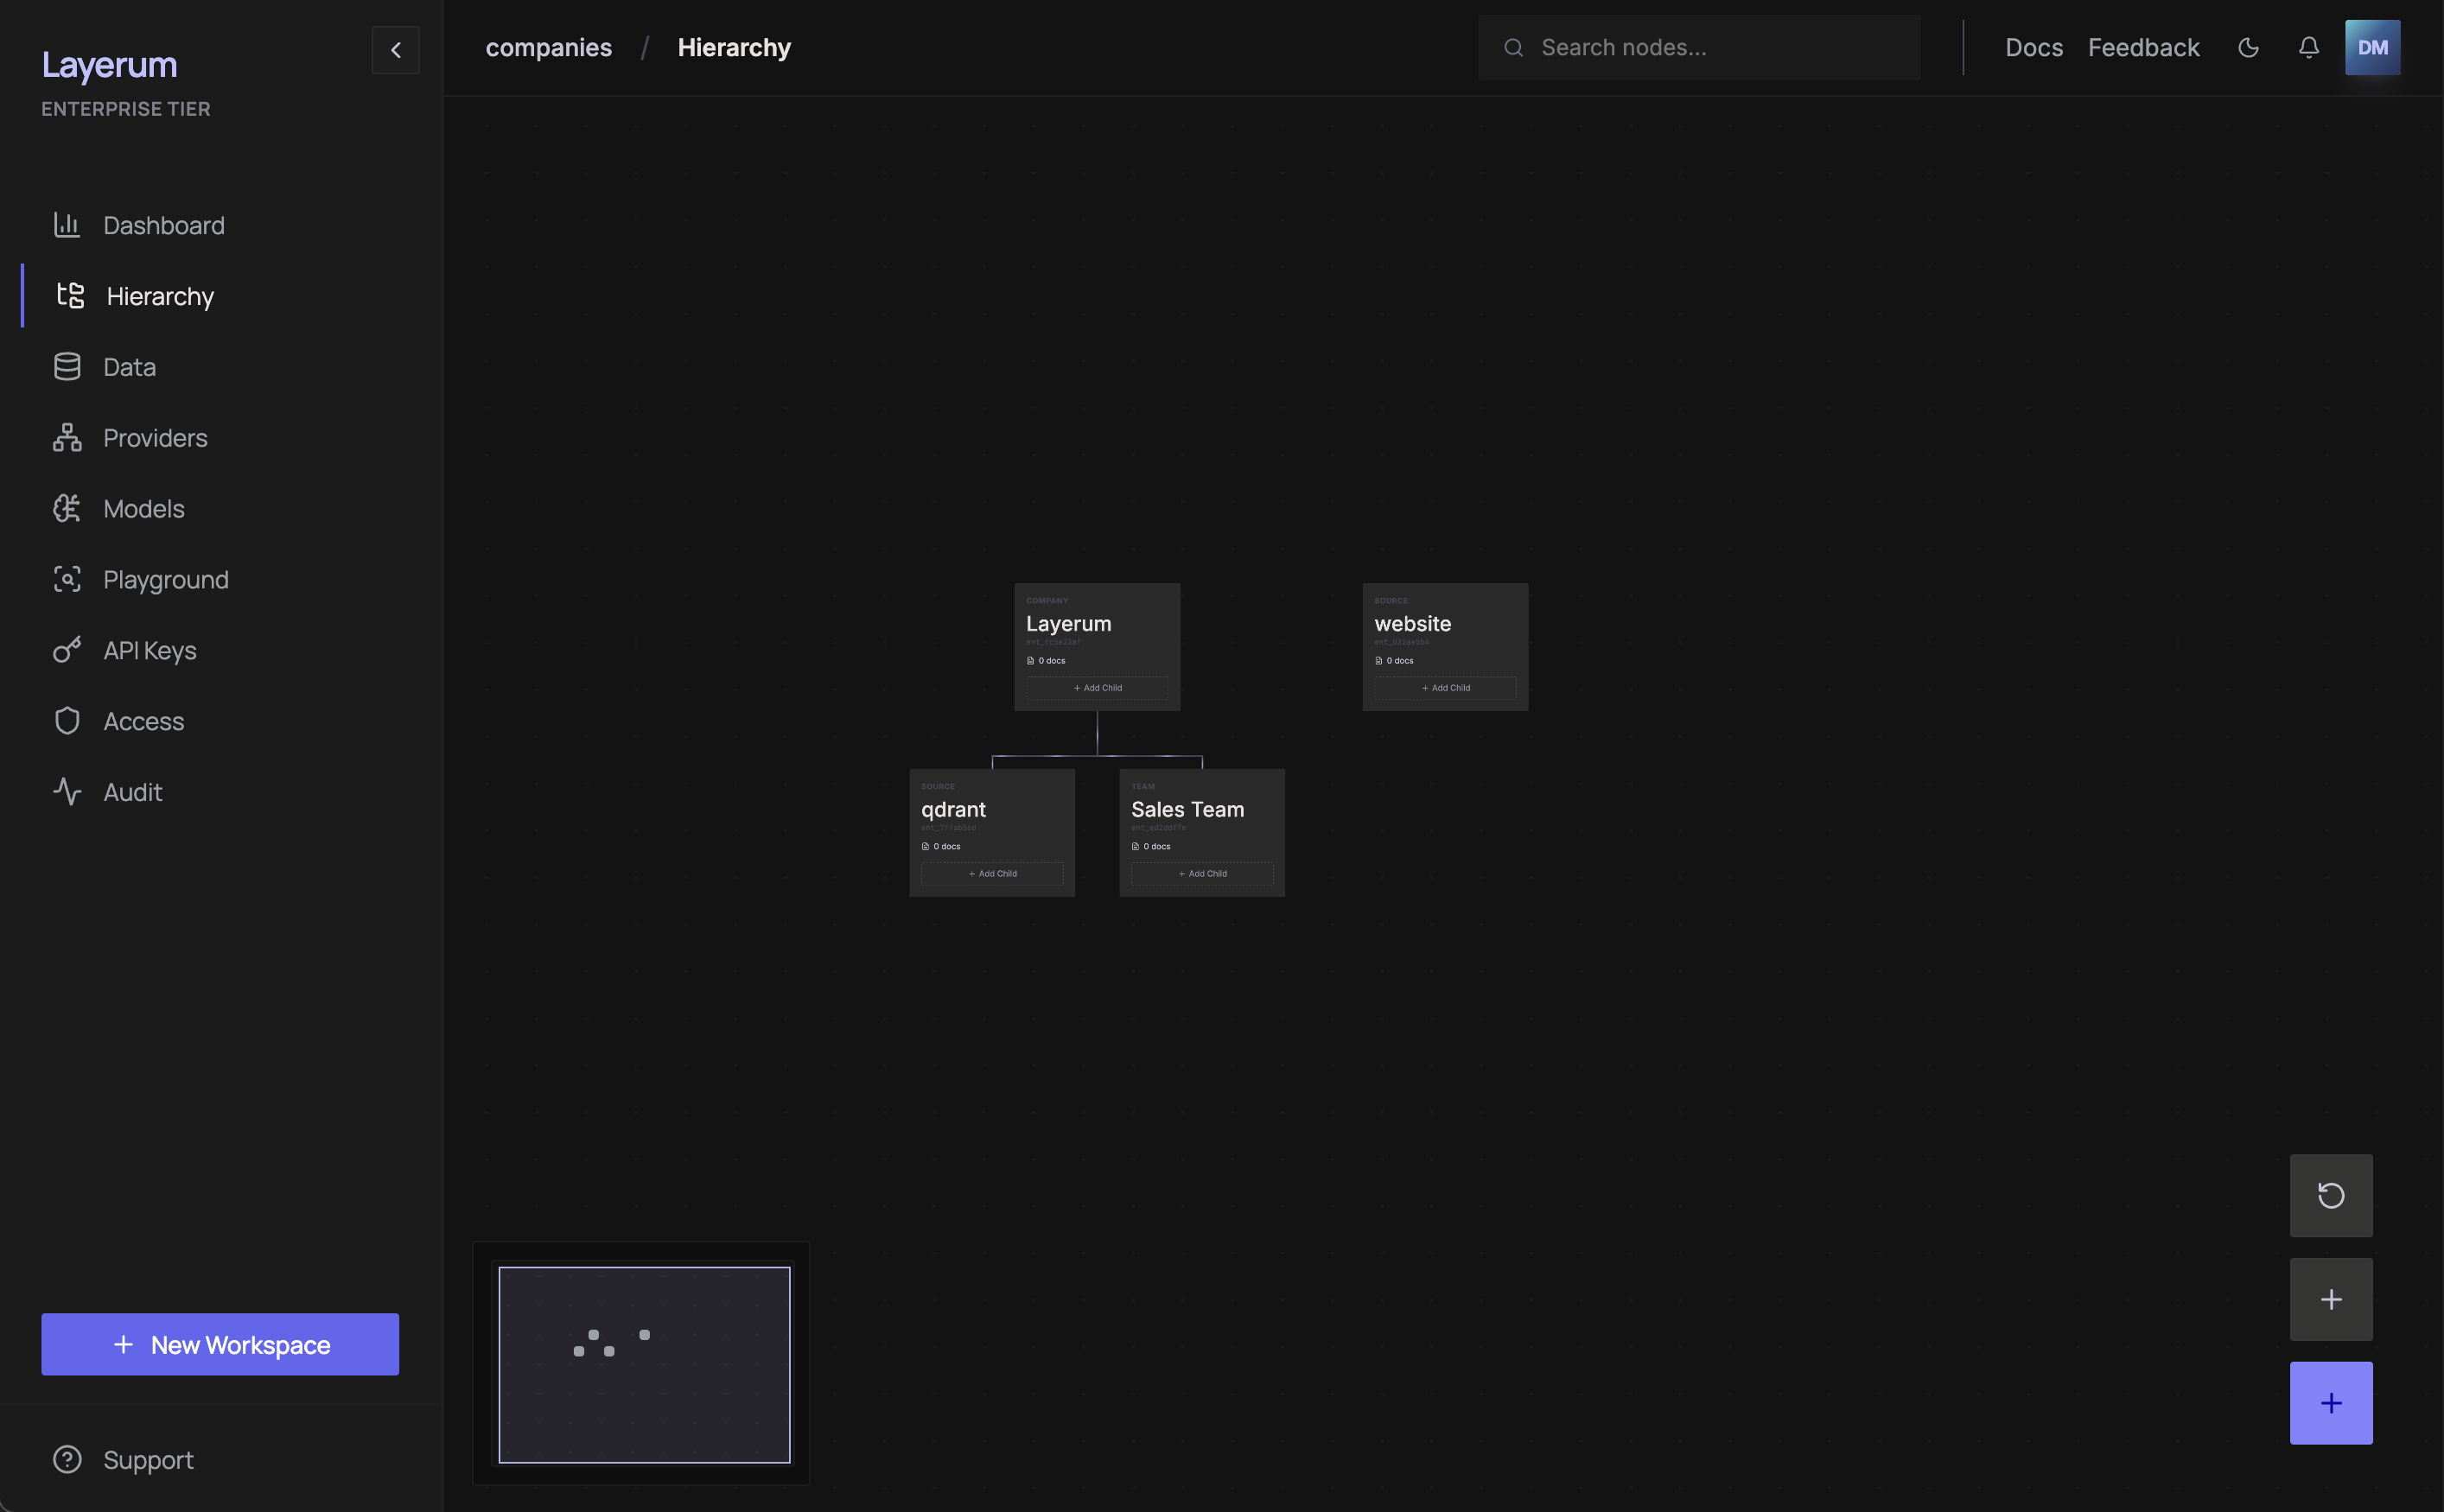Click the New Workspace button

[220, 1344]
